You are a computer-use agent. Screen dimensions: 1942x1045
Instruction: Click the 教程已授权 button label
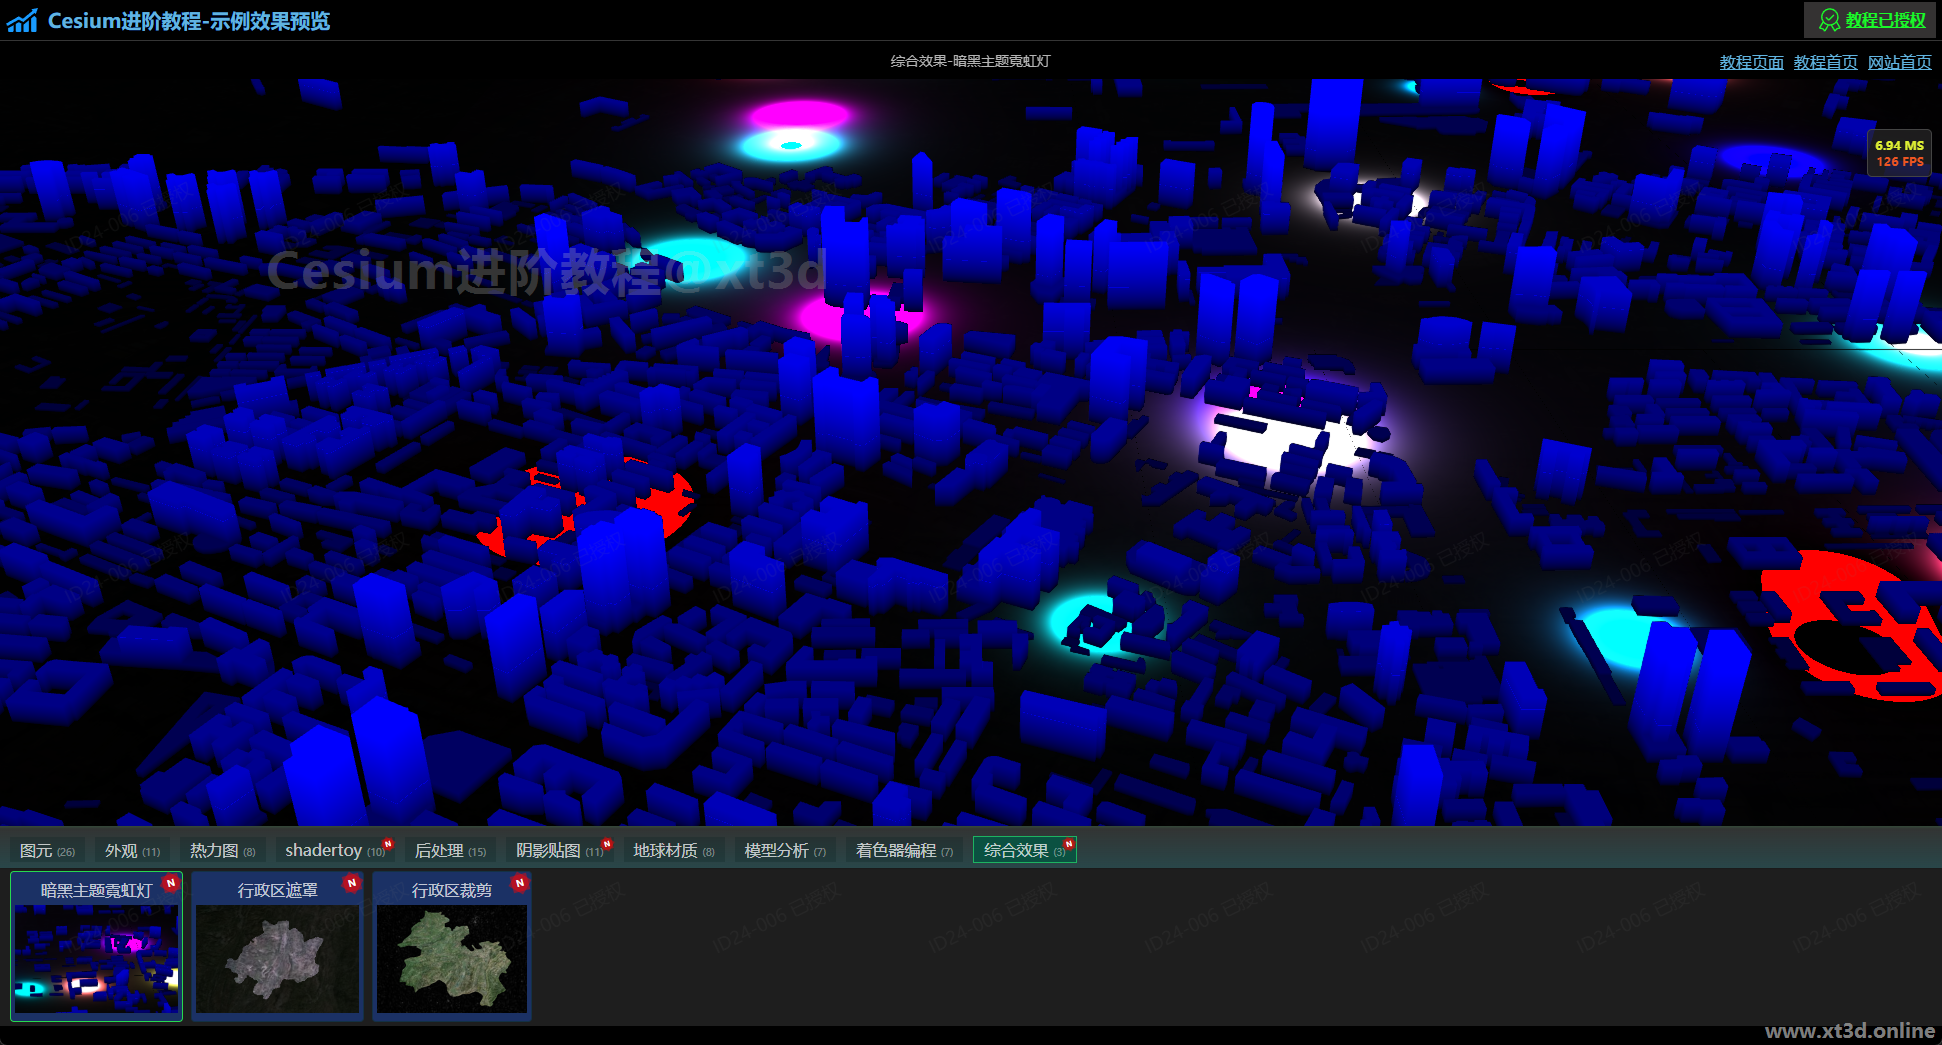pyautogui.click(x=1885, y=20)
